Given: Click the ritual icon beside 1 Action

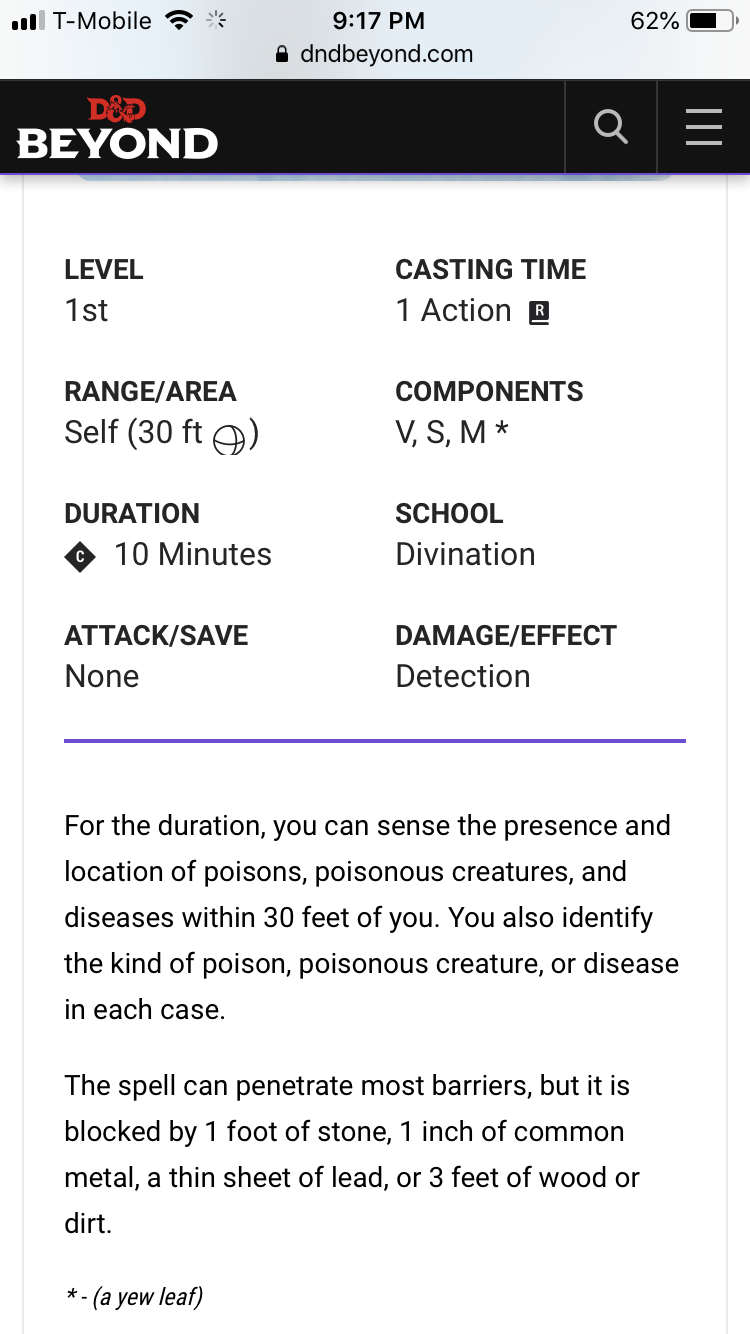Looking at the screenshot, I should pos(539,313).
